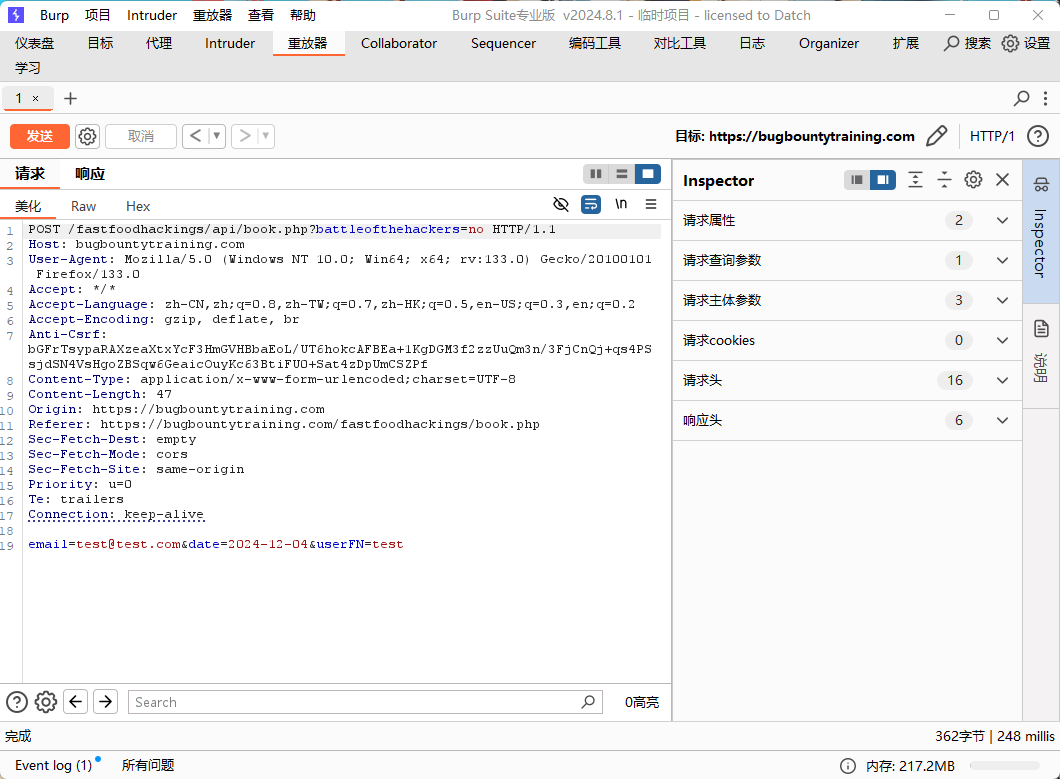Close Repeater tab 1

pos(36,99)
